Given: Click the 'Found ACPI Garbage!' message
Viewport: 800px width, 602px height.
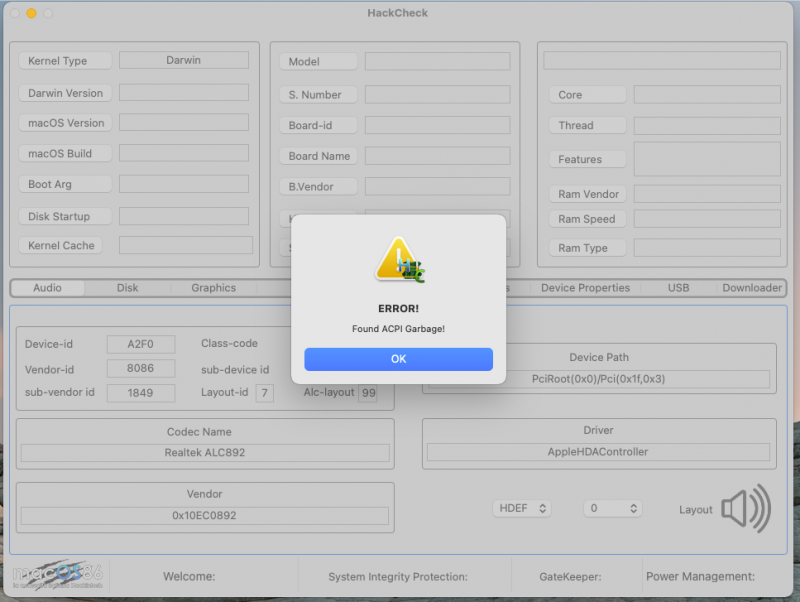Looking at the screenshot, I should [x=398, y=329].
